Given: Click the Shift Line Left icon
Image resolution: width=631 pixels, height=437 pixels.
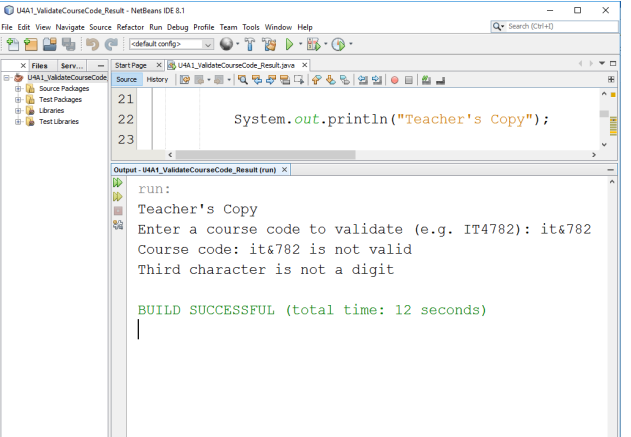Looking at the screenshot, I should 363,80.
